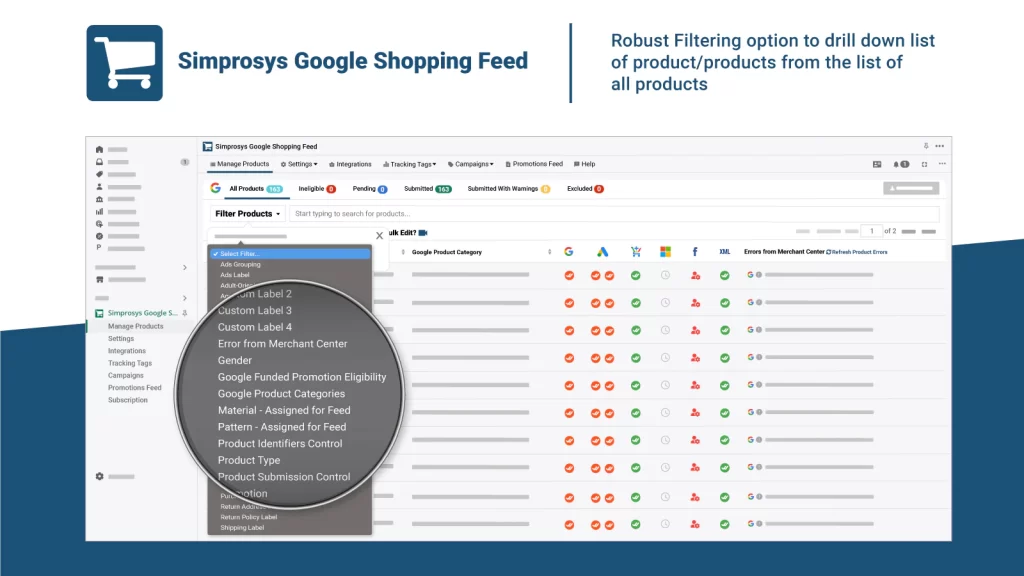Open the Filter Products dropdown
This screenshot has width=1024, height=576.
point(248,214)
